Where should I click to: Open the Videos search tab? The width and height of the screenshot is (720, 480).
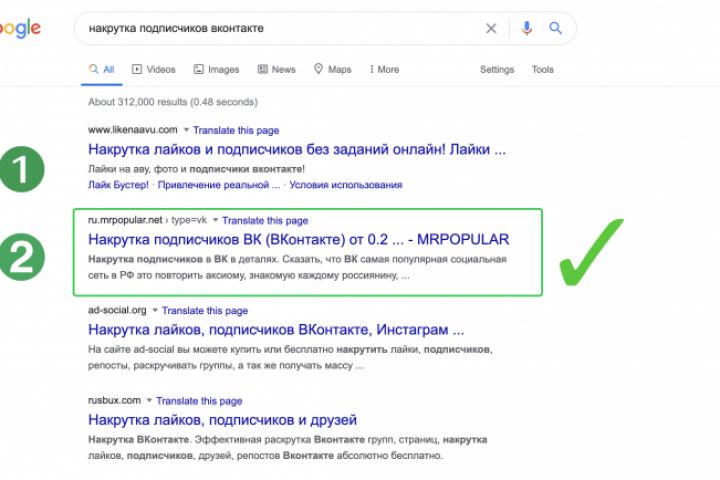154,70
